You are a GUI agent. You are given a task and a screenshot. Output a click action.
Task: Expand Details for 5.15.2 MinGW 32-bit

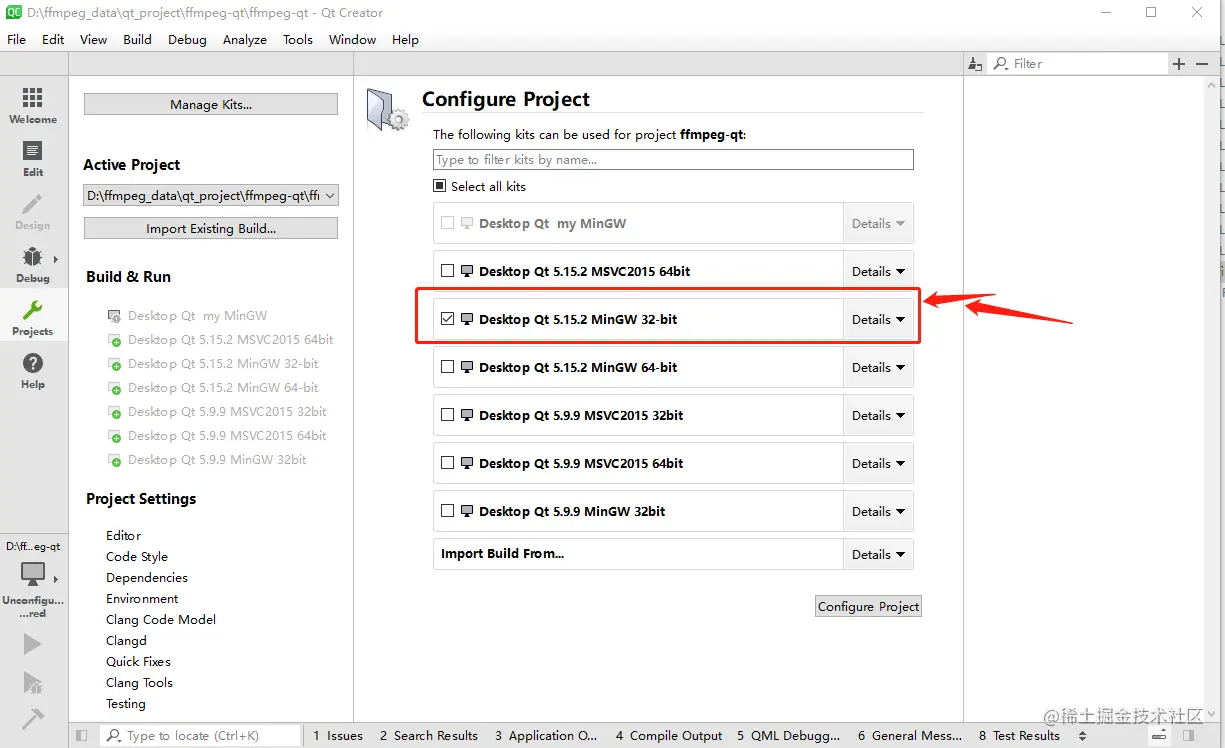click(x=878, y=319)
